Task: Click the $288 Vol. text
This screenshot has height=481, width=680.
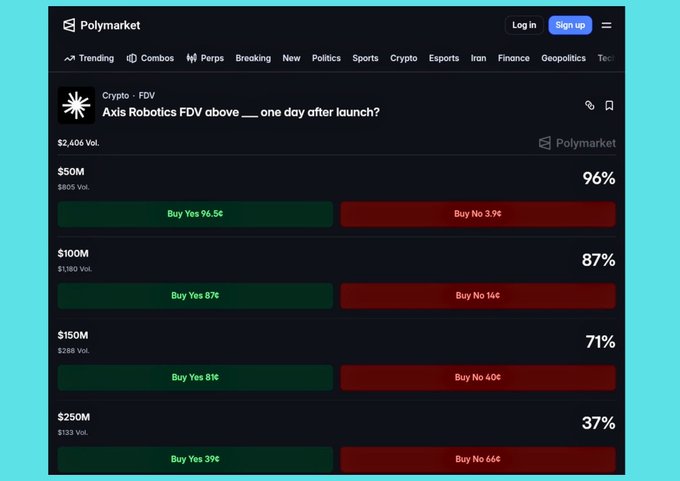Action: [x=73, y=350]
